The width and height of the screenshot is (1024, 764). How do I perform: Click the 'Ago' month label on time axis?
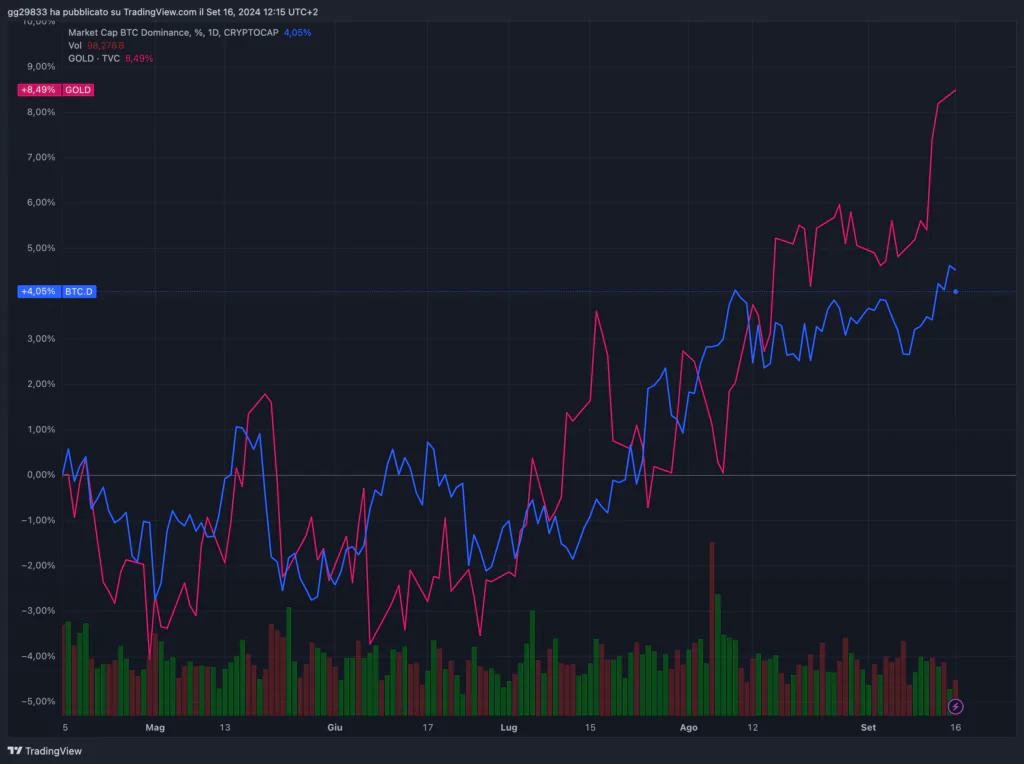click(x=688, y=729)
